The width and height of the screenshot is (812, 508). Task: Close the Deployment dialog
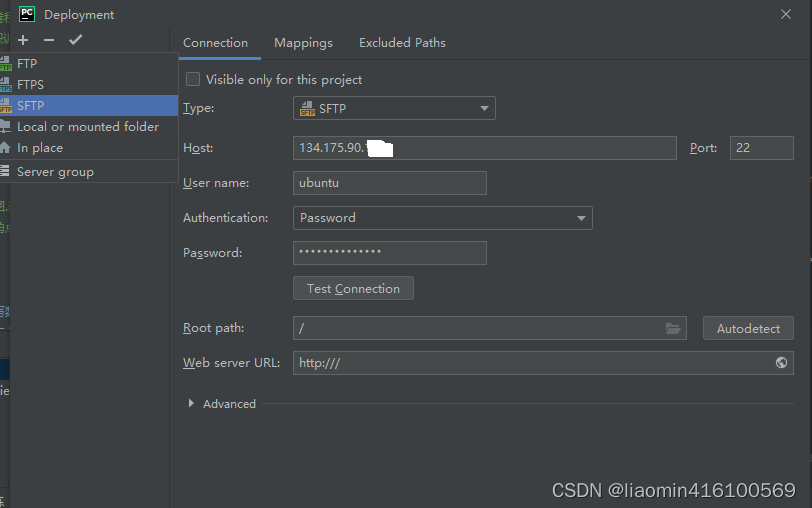(786, 14)
